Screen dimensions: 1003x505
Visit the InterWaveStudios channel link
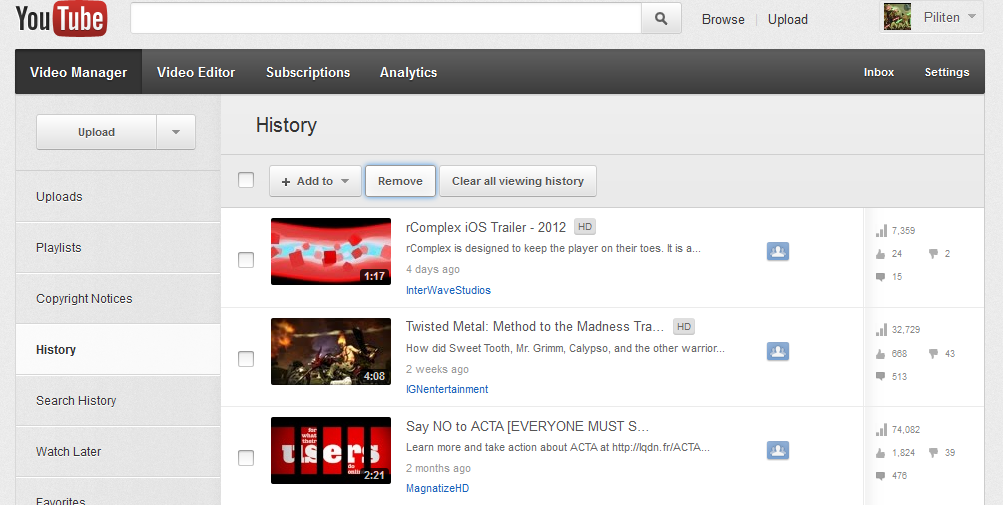pyautogui.click(x=448, y=290)
